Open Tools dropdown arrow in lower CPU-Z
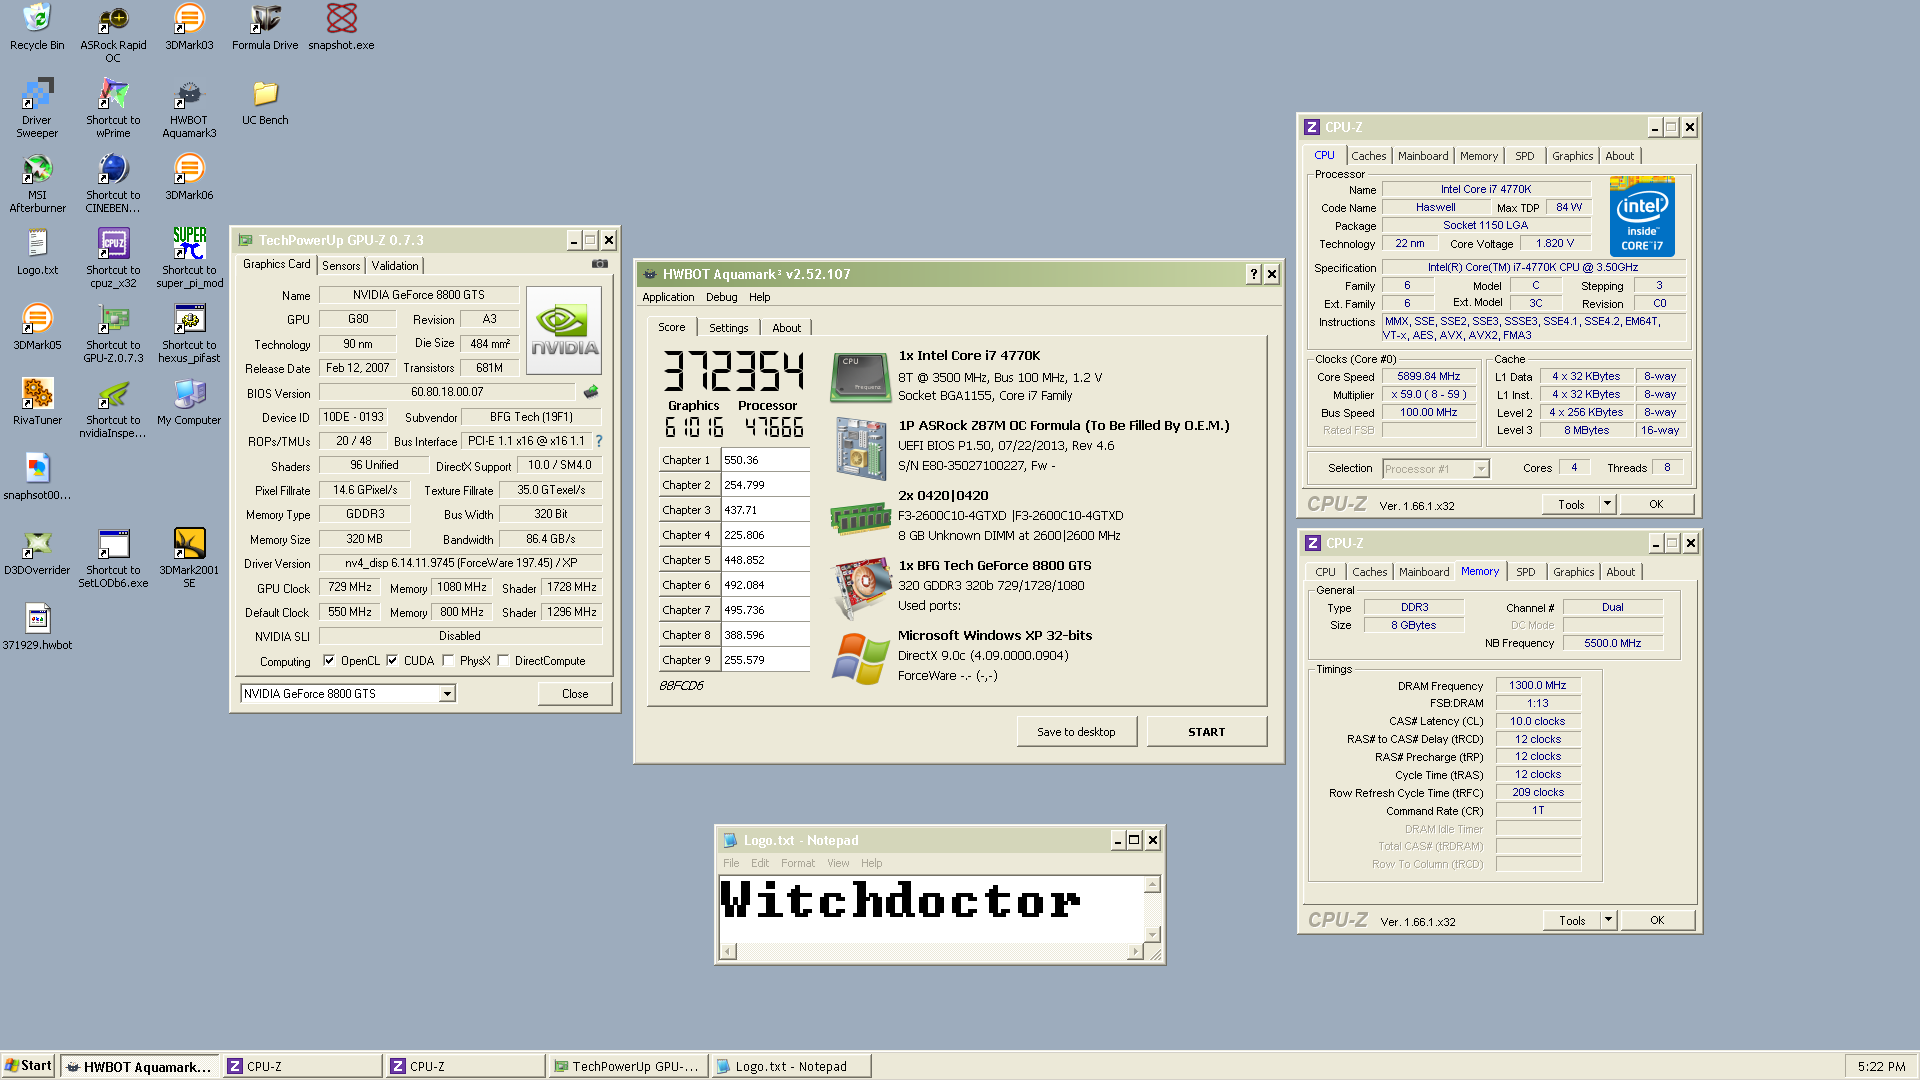The image size is (1920, 1080). point(1608,920)
